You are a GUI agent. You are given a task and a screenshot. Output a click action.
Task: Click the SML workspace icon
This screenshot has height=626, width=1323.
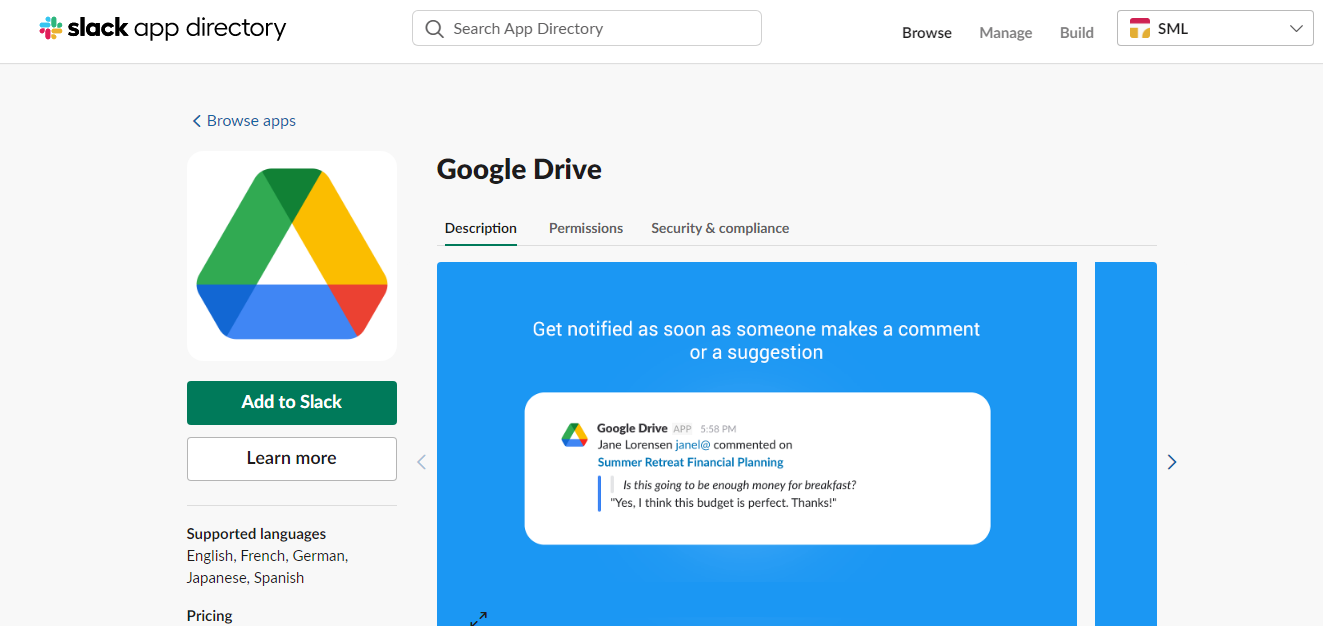coord(1139,29)
